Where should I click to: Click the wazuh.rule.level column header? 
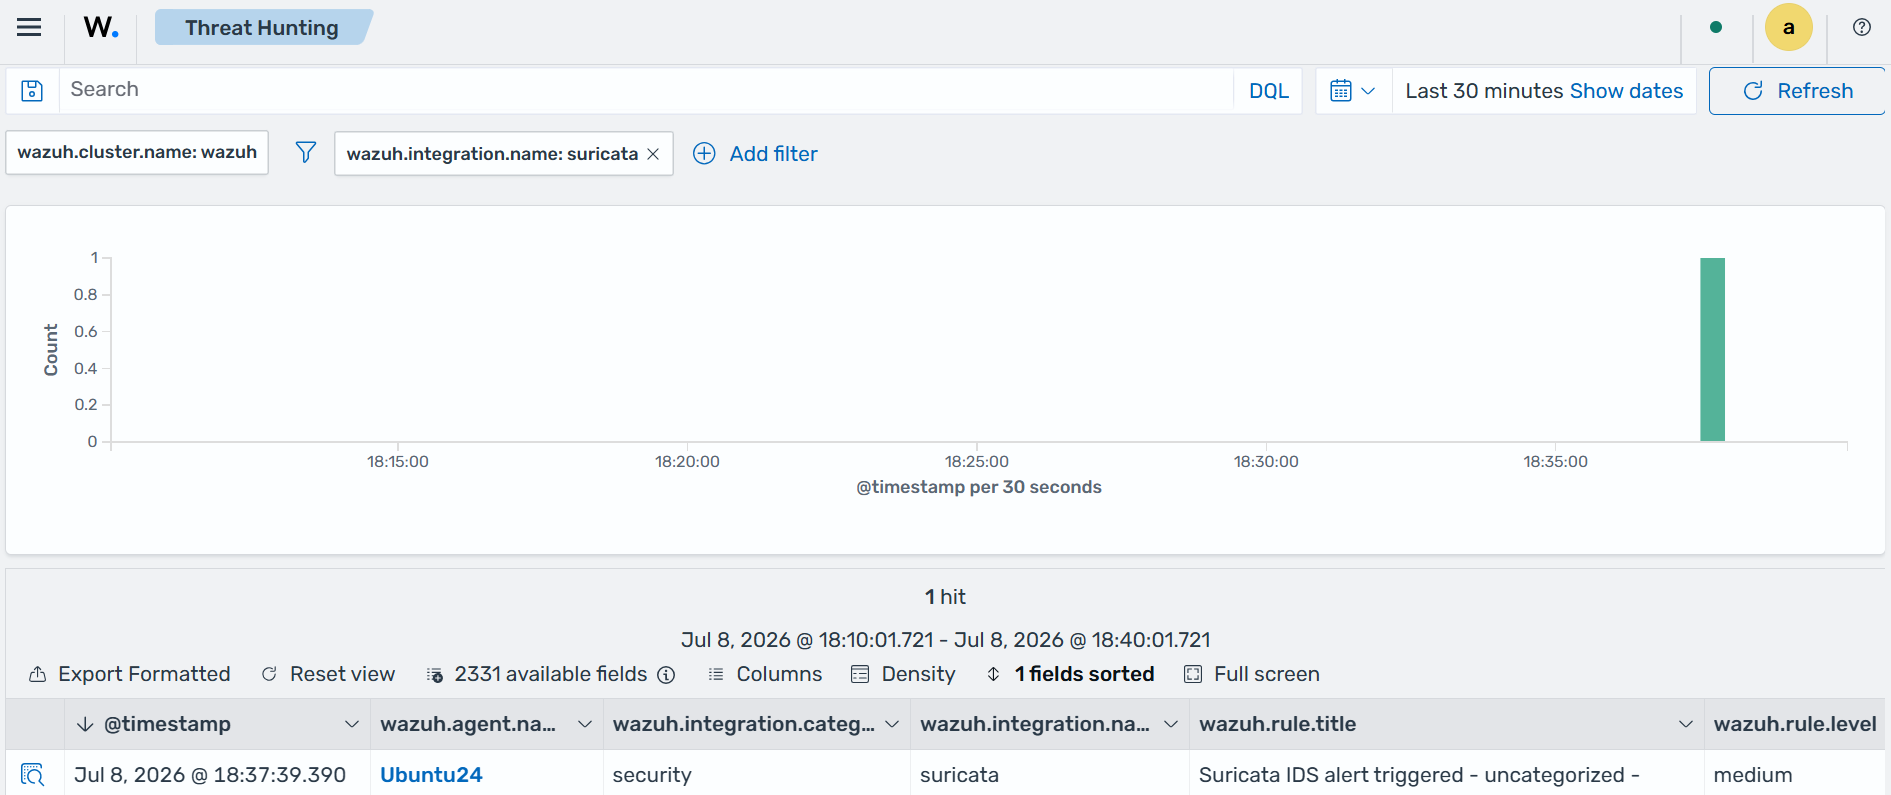1795,724
